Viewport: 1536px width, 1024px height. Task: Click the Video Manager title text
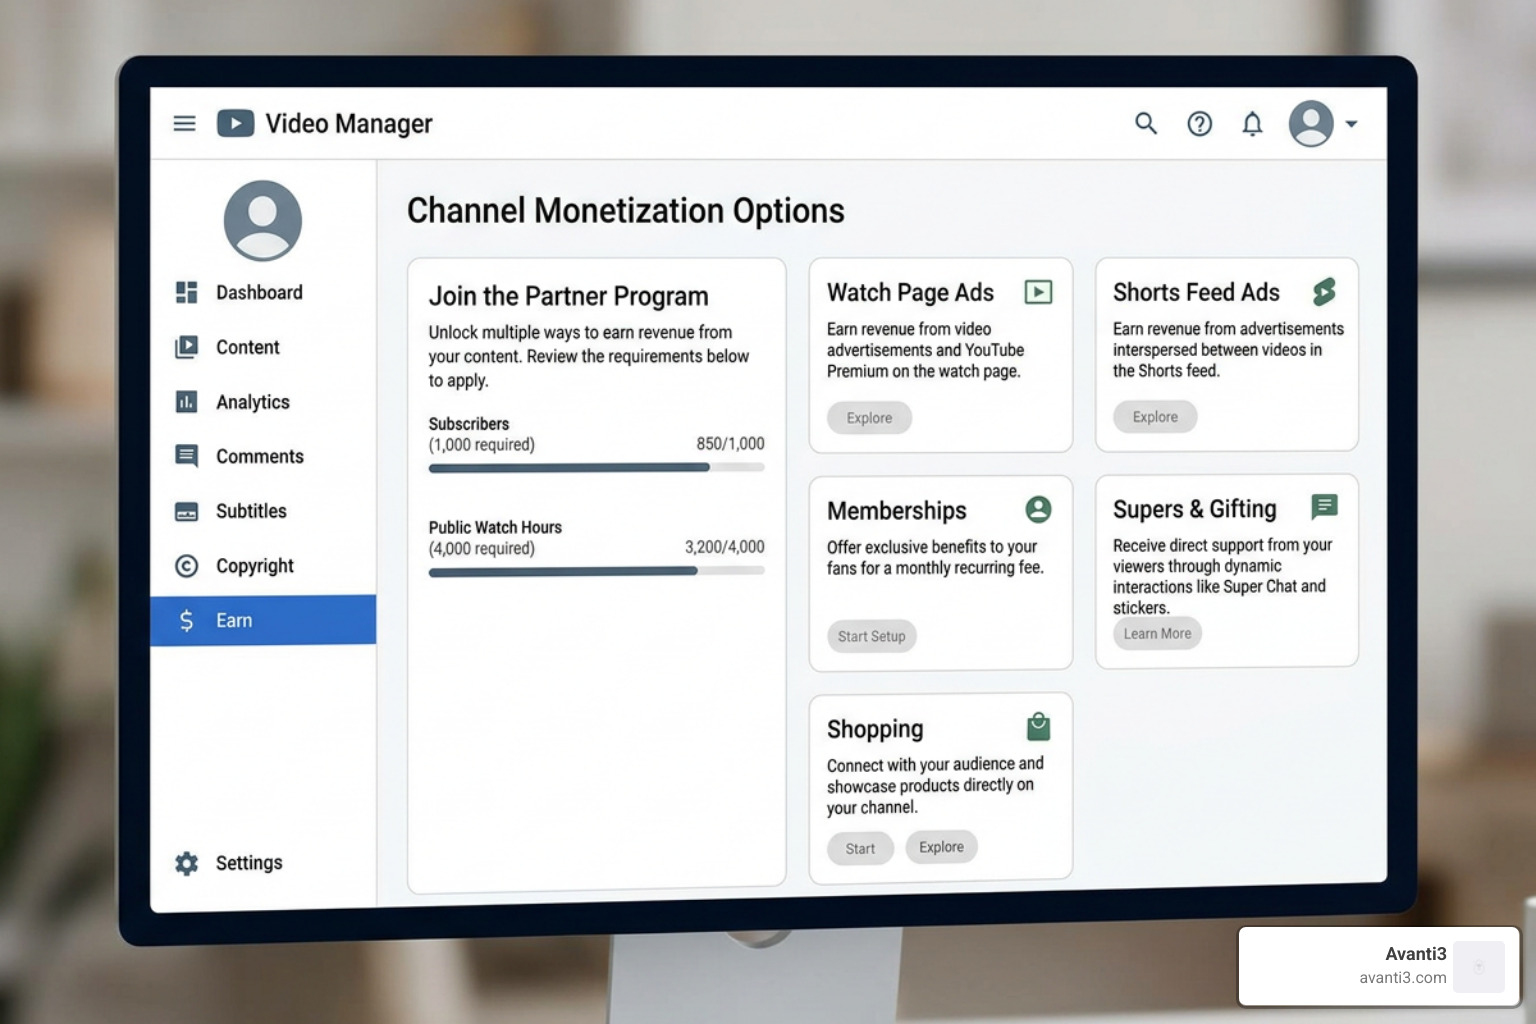[348, 124]
